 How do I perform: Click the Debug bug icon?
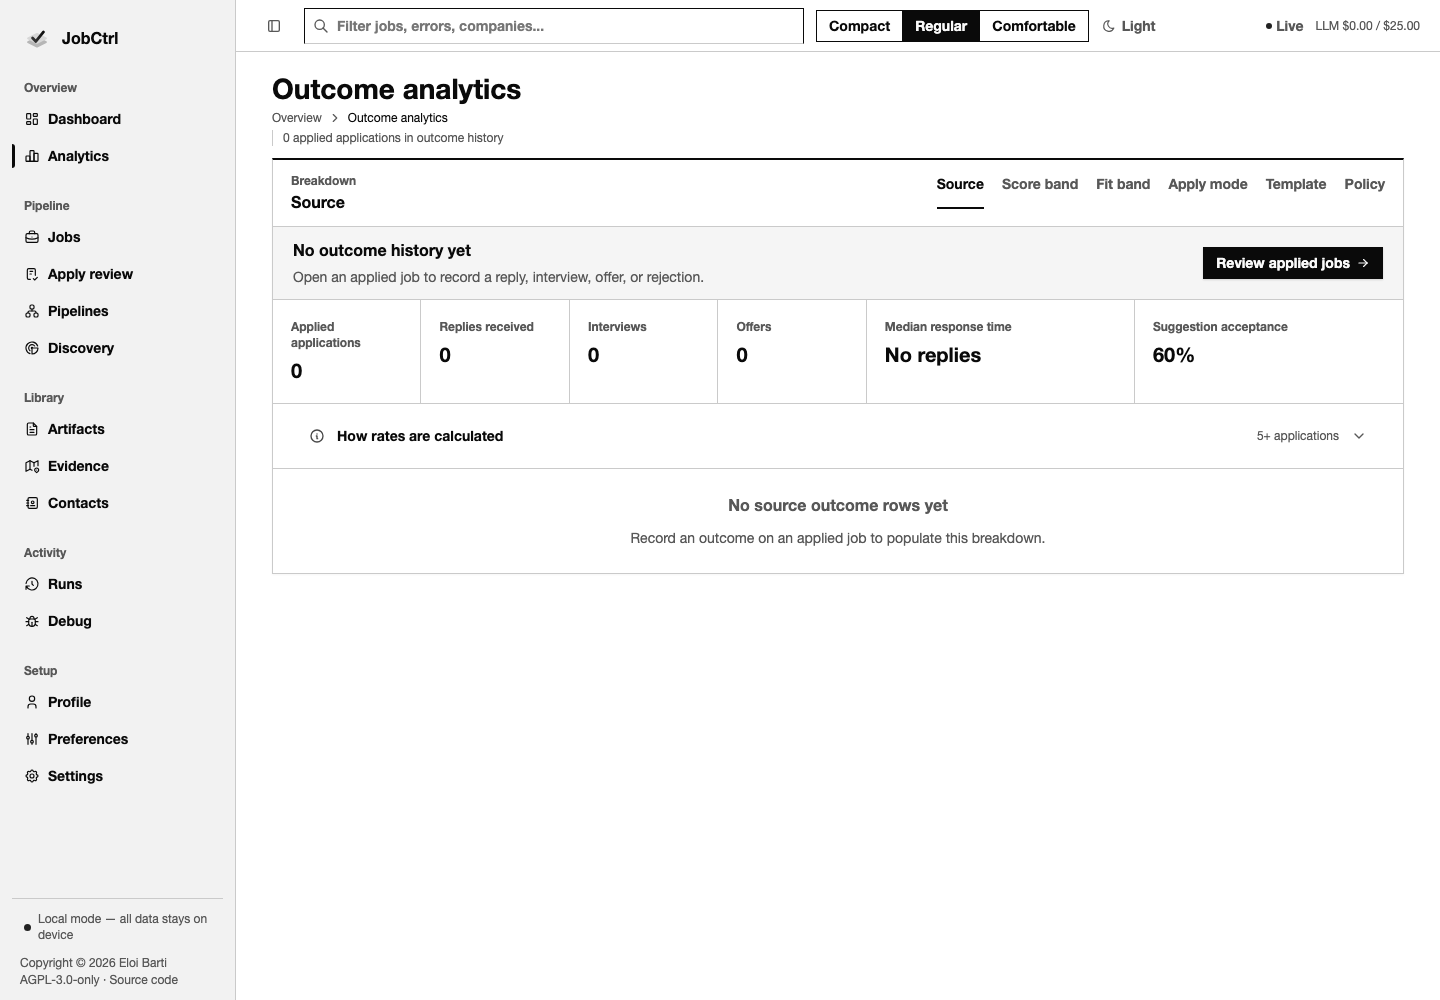[32, 621]
